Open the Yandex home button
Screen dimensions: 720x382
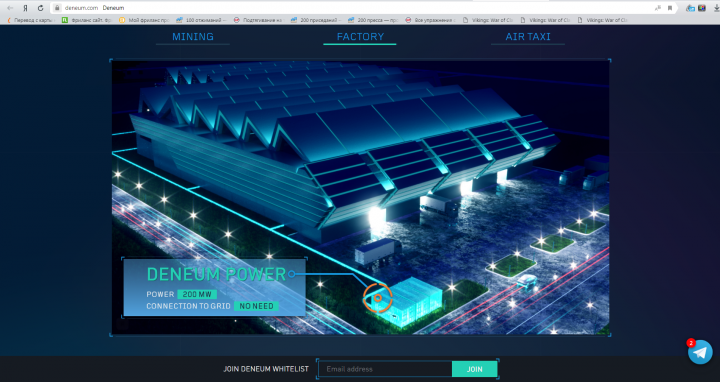pos(25,8)
